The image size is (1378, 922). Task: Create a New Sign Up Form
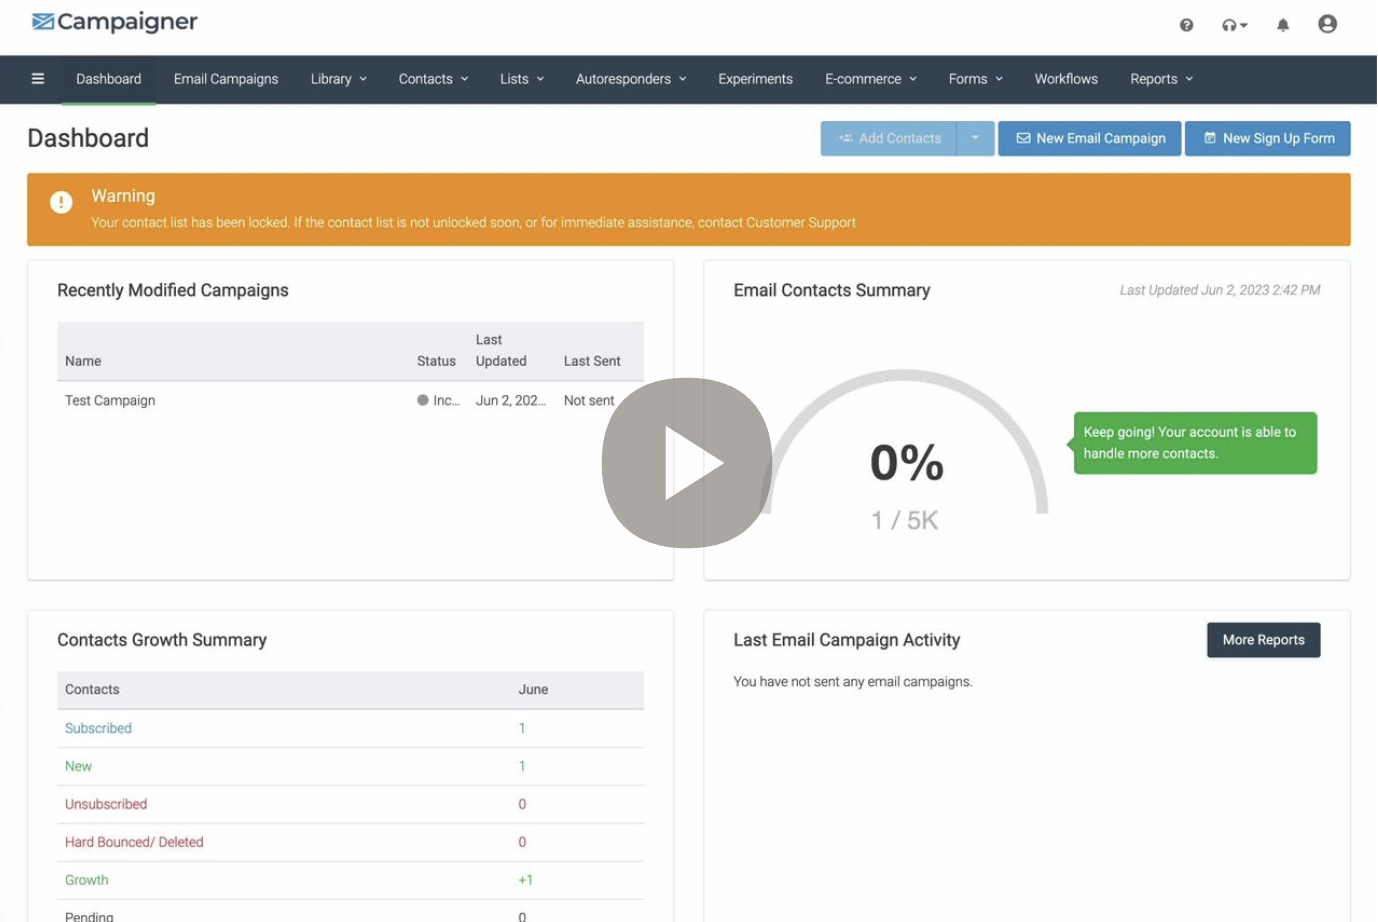coord(1267,139)
